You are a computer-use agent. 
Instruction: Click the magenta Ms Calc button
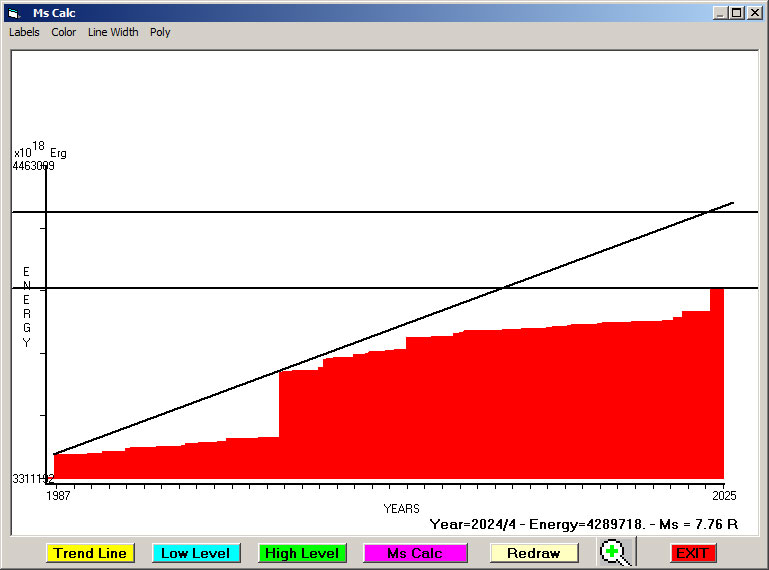(x=415, y=553)
